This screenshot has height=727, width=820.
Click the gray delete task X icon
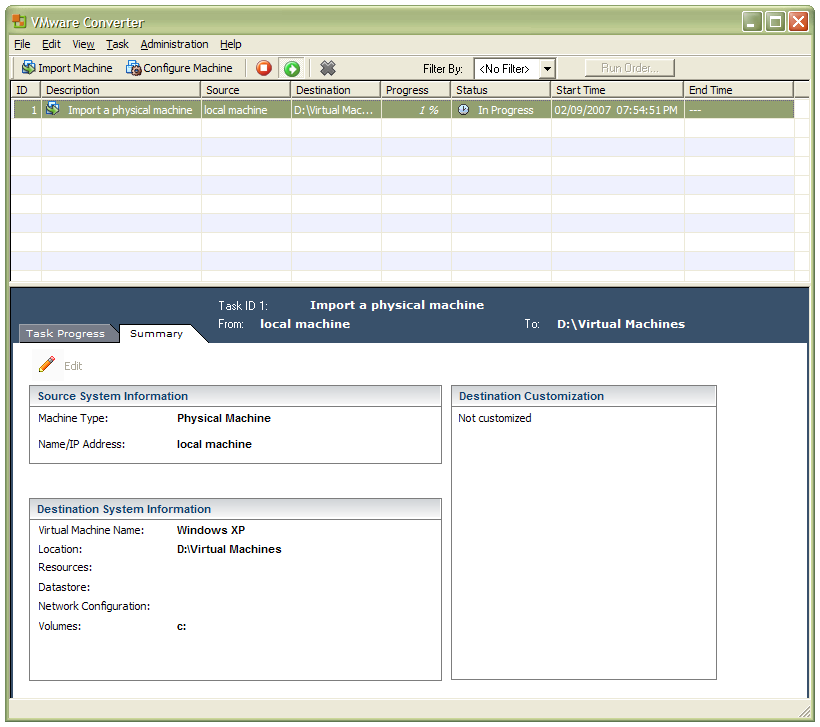point(328,68)
